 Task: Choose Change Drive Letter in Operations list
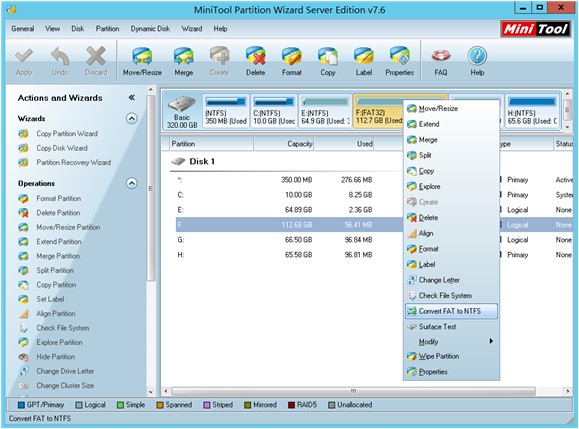click(x=65, y=371)
